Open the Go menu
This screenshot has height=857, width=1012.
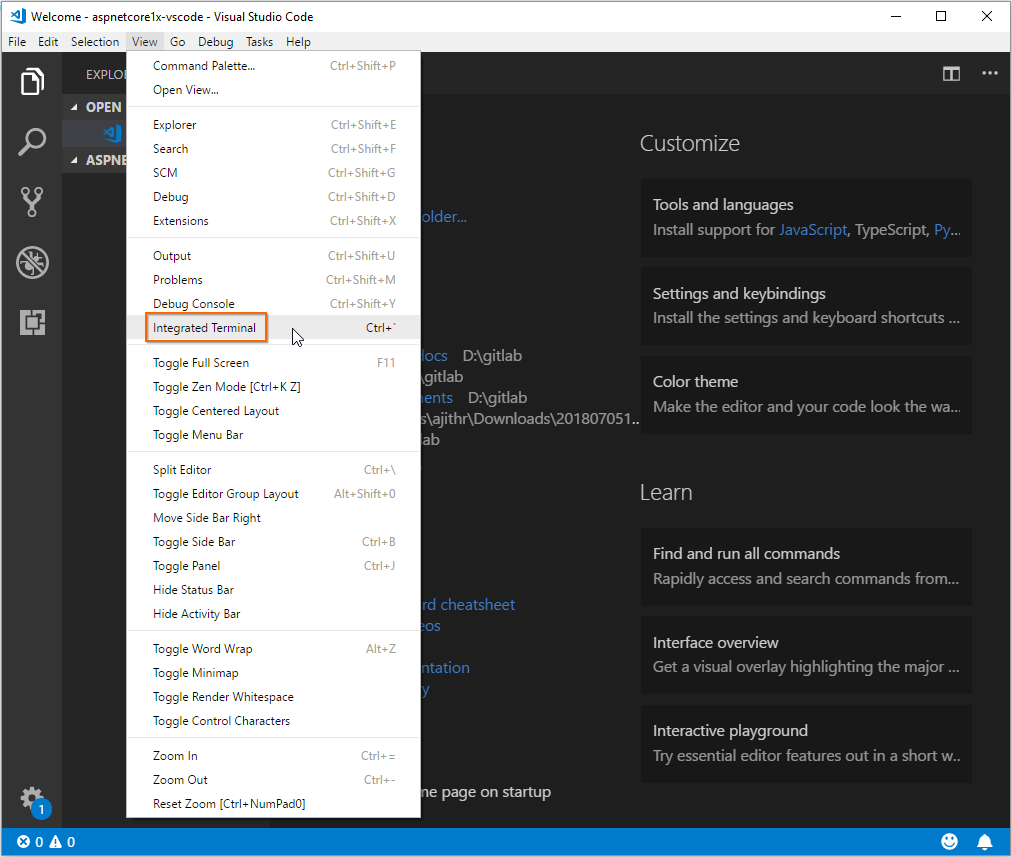coord(177,42)
